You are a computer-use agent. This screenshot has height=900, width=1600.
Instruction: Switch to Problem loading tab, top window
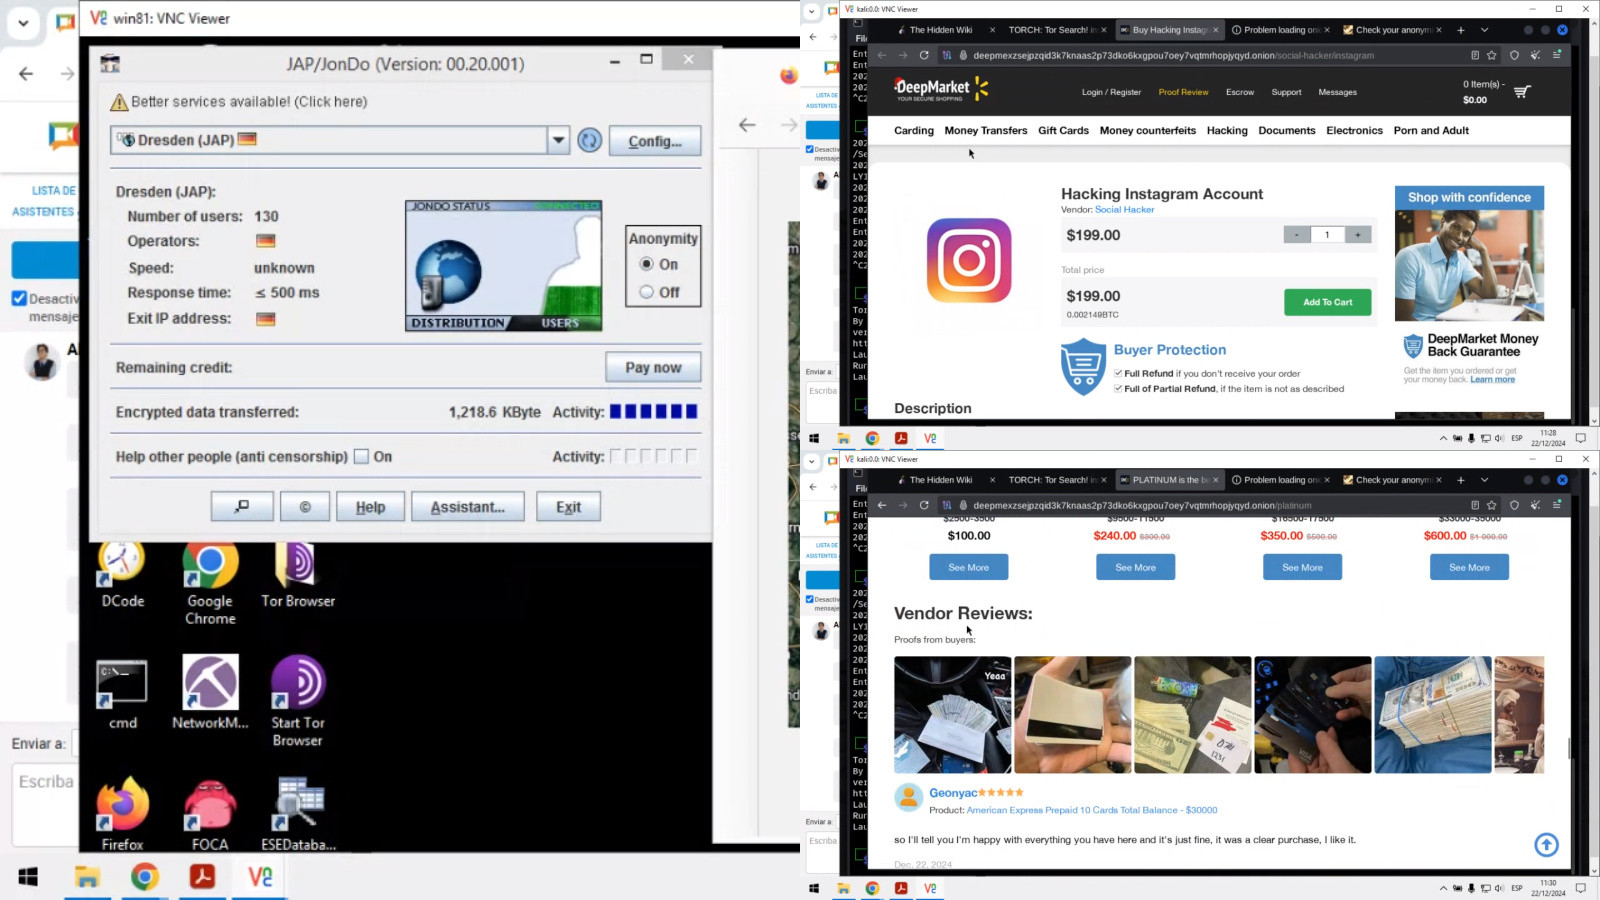[x=1276, y=30]
